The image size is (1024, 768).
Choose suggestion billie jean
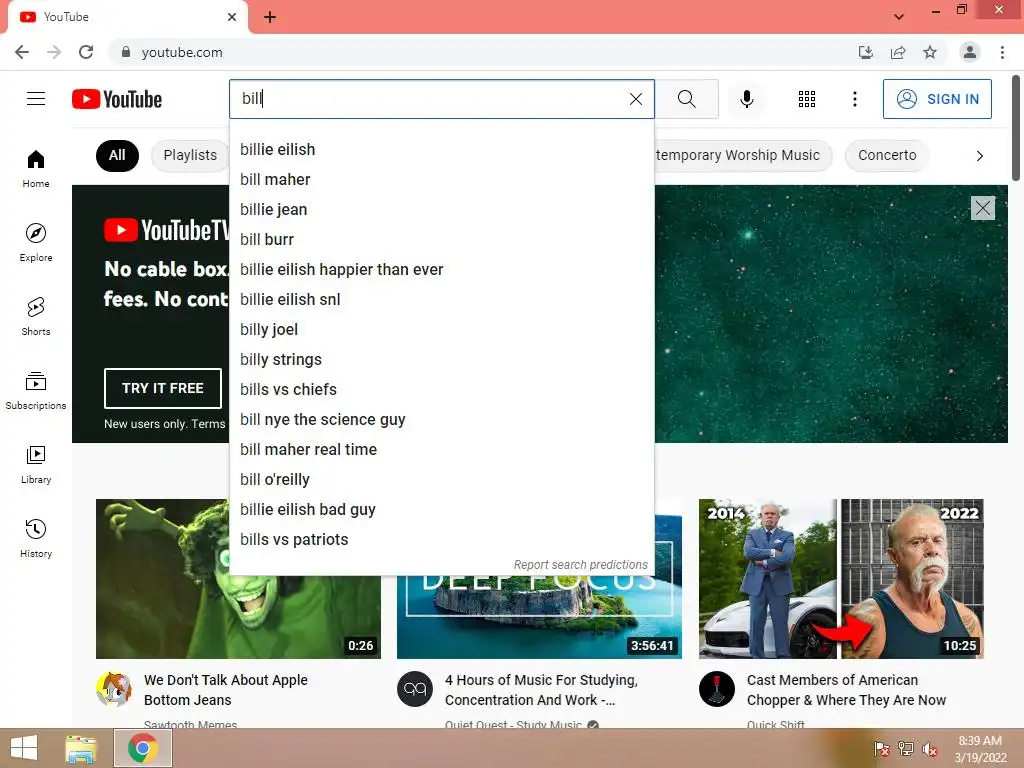(x=441, y=210)
